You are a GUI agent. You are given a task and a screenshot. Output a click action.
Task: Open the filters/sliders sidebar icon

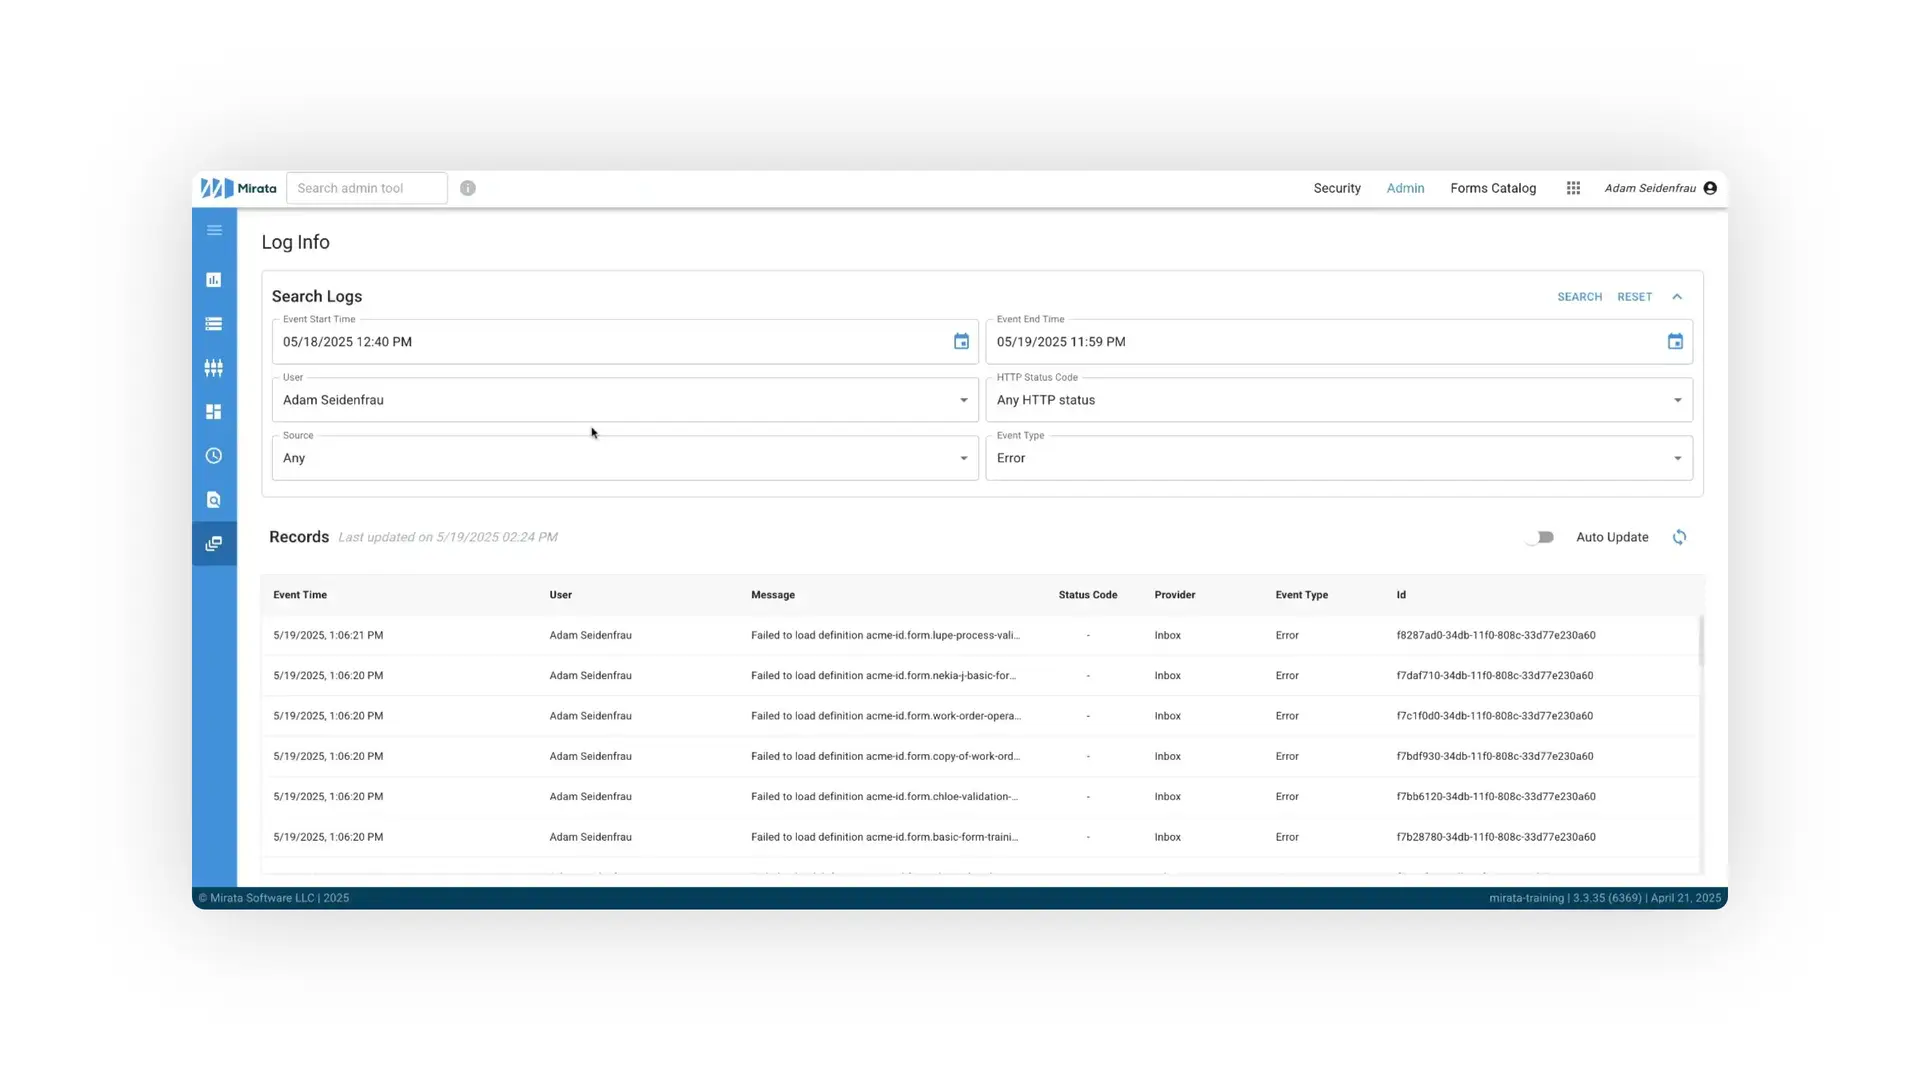coord(214,368)
